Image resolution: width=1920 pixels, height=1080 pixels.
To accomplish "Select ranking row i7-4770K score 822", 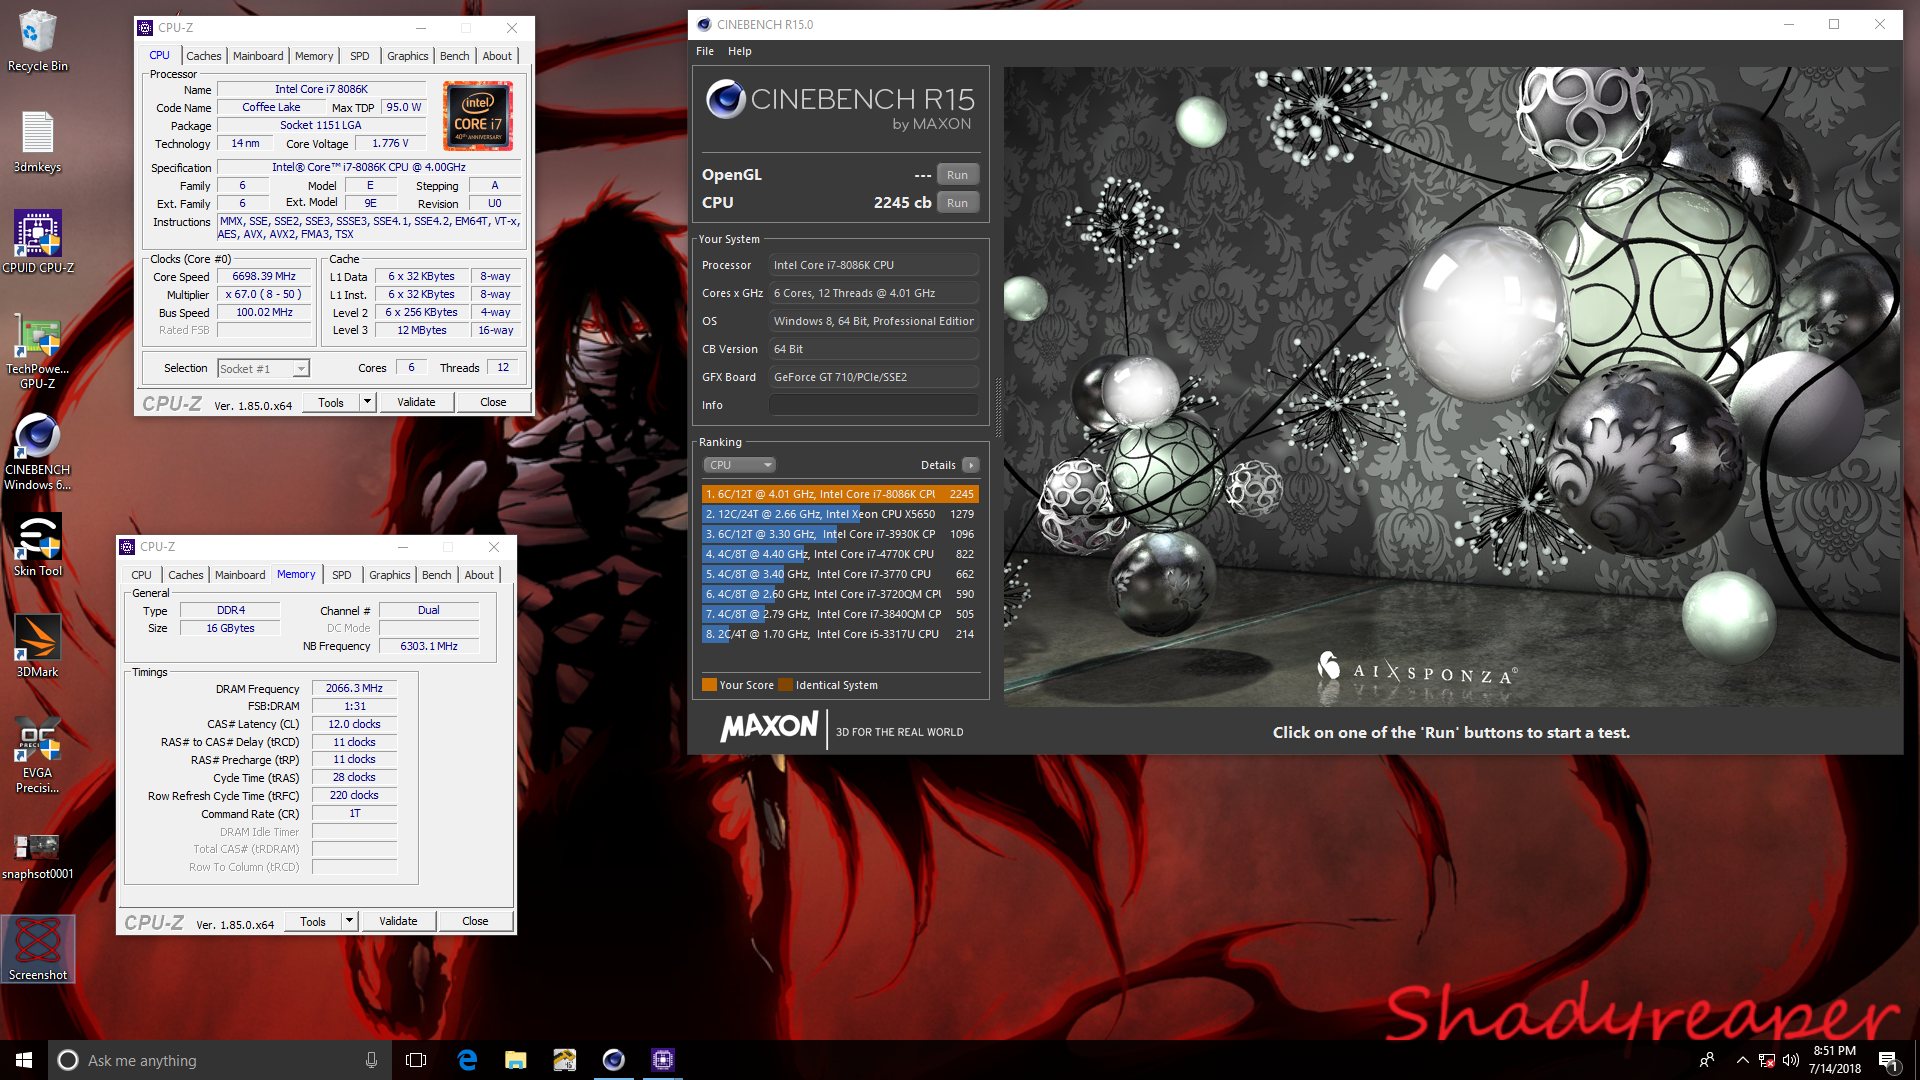I will [x=840, y=554].
